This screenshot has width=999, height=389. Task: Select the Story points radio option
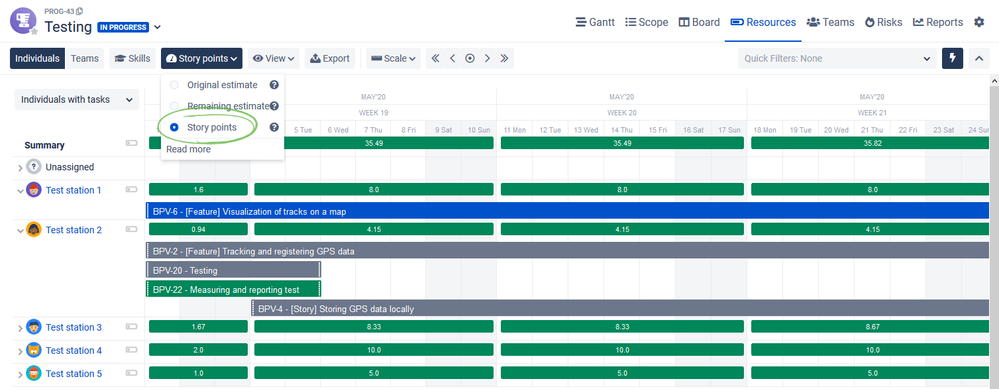(174, 127)
